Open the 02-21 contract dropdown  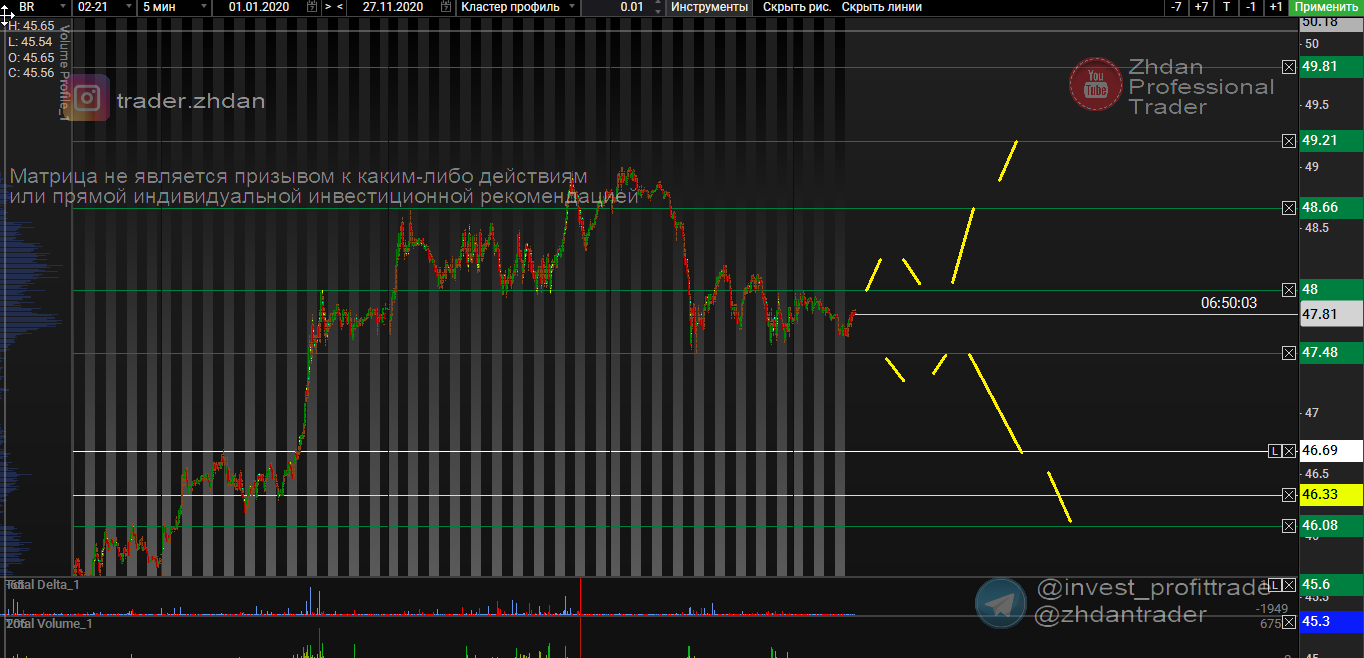105,7
